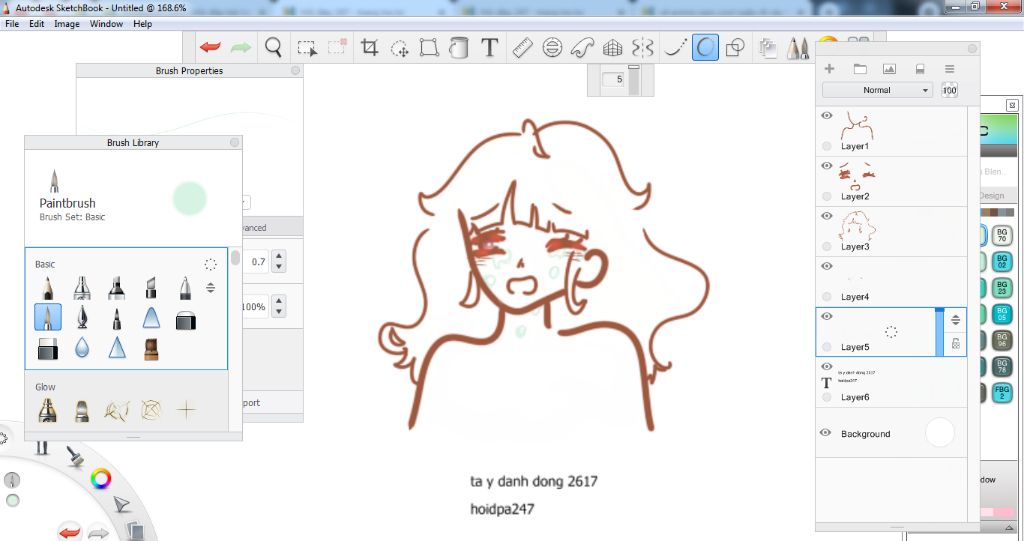Image resolution: width=1024 pixels, height=541 pixels.
Task: Select the Blur water drop brush
Action: [82, 348]
